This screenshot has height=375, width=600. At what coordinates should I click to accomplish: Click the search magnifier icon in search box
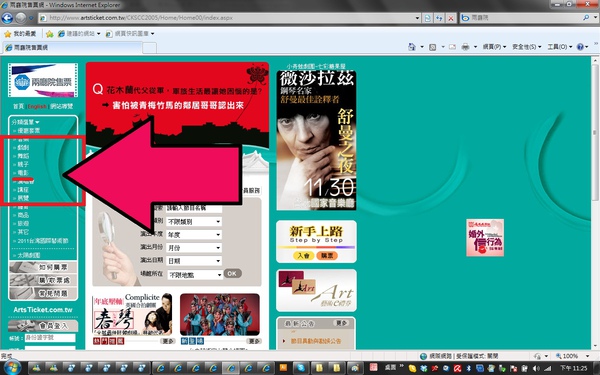pos(586,18)
